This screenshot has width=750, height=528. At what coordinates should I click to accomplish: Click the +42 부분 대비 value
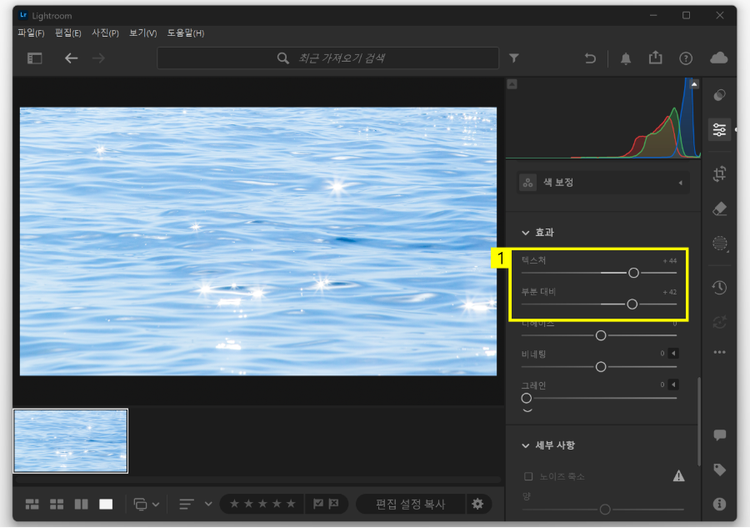tap(670, 292)
